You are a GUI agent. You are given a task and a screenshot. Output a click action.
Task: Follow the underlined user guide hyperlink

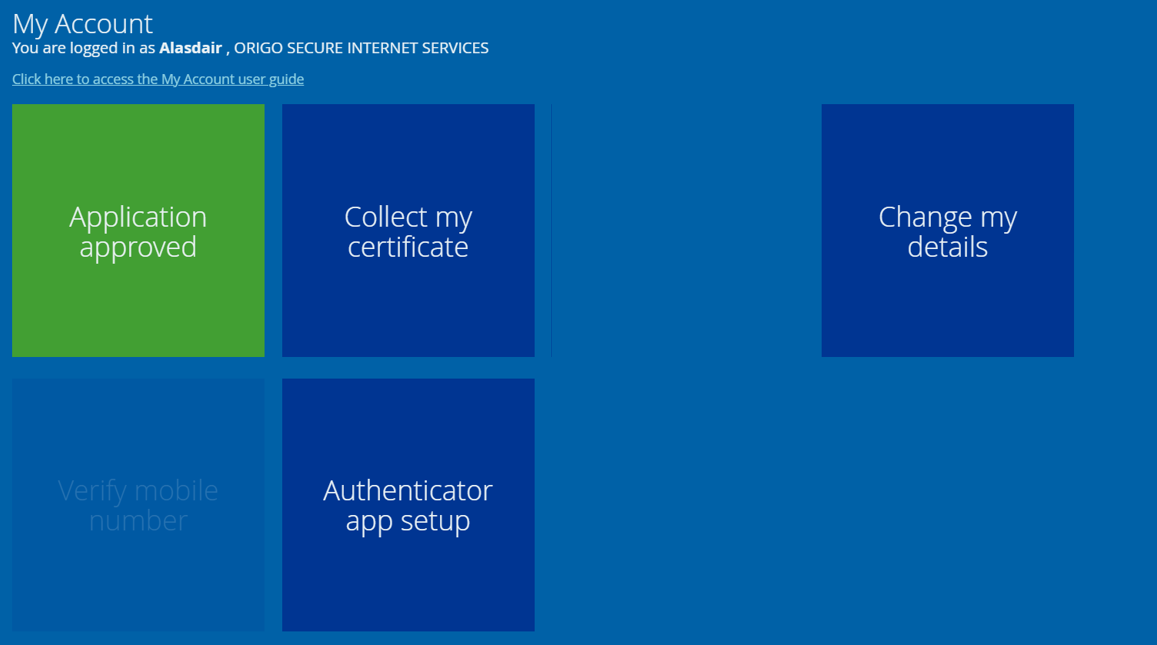click(x=157, y=79)
